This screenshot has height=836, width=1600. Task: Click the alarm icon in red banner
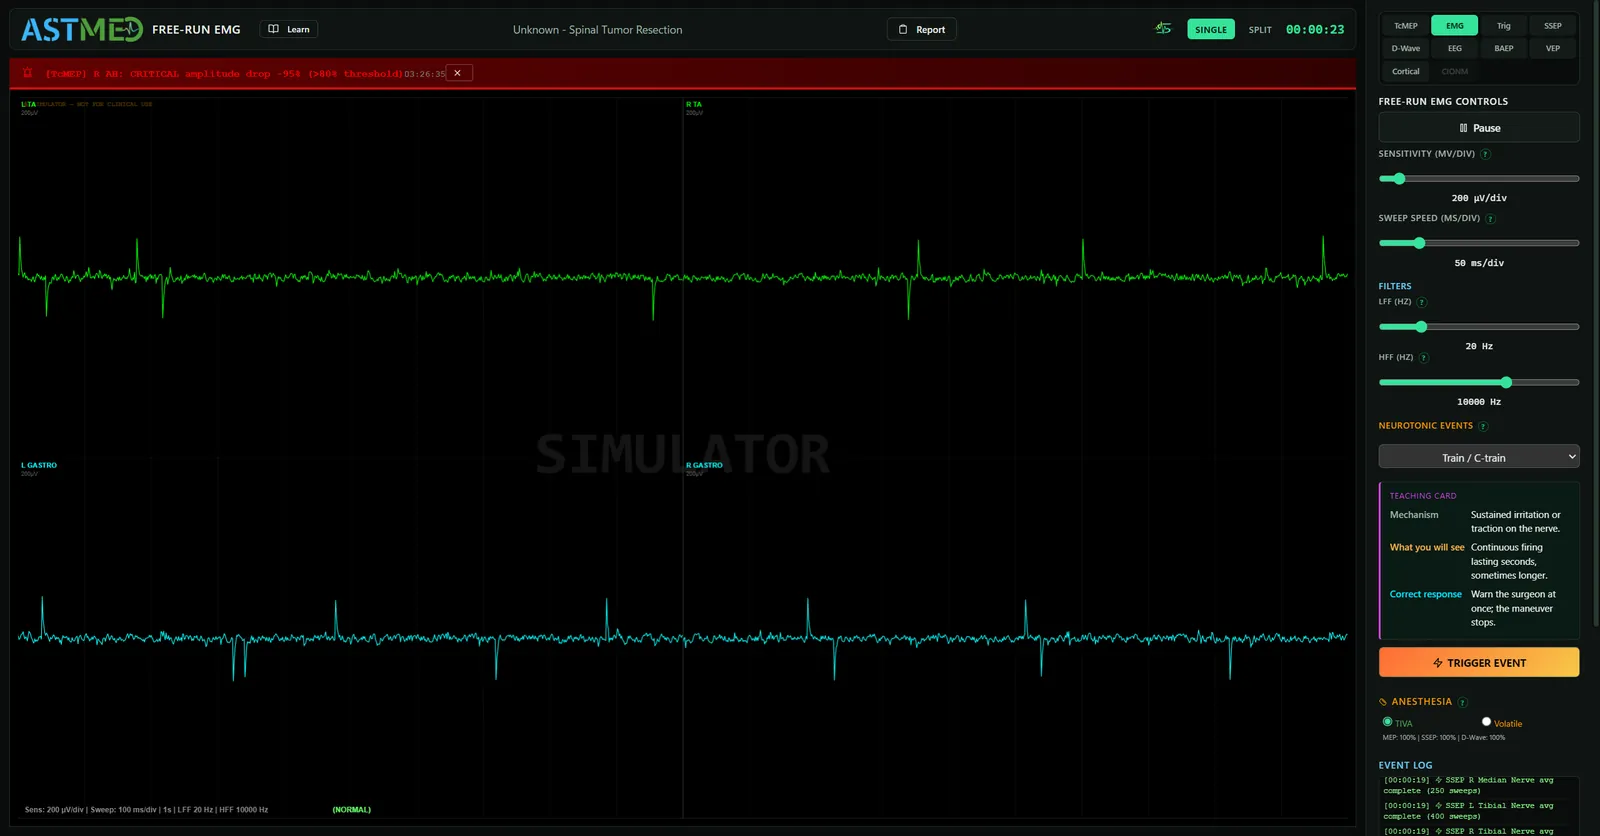[28, 73]
